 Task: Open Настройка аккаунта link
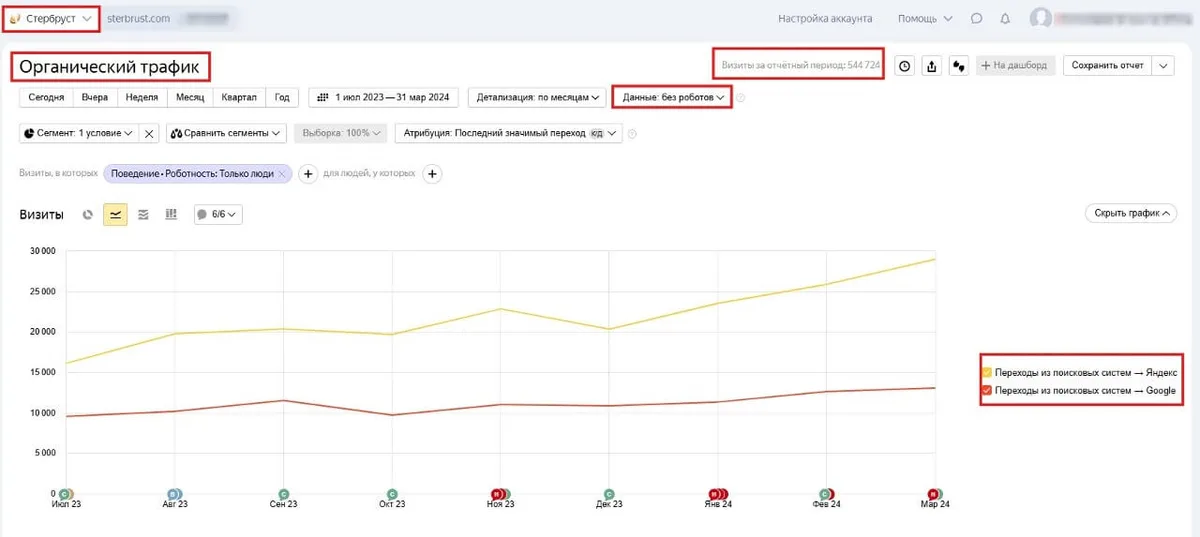tap(825, 19)
